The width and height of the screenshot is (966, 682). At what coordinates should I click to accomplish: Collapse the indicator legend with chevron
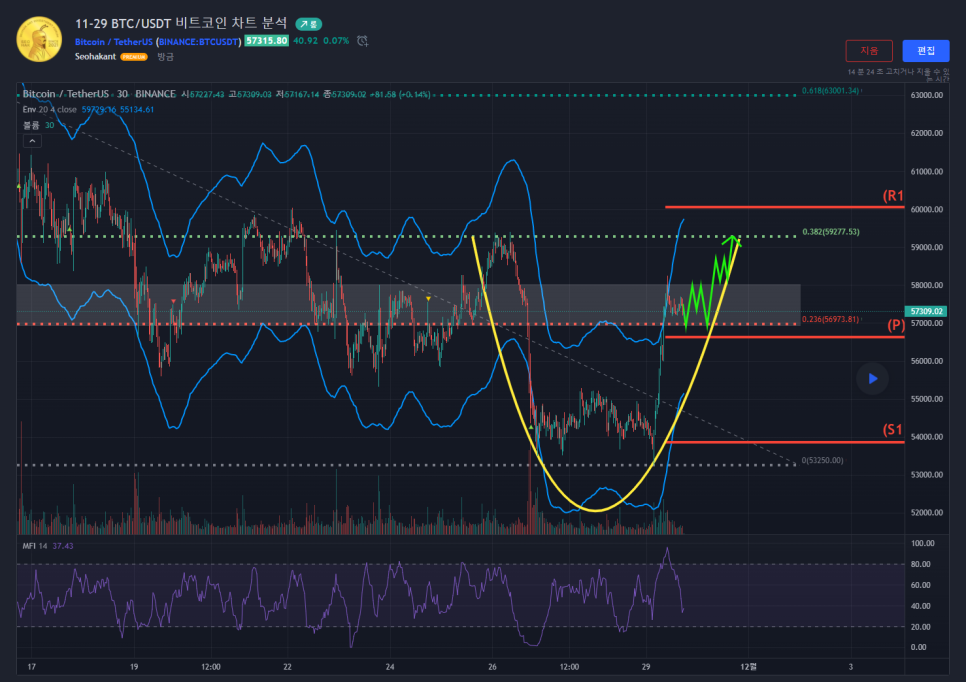pyautogui.click(x=32, y=142)
